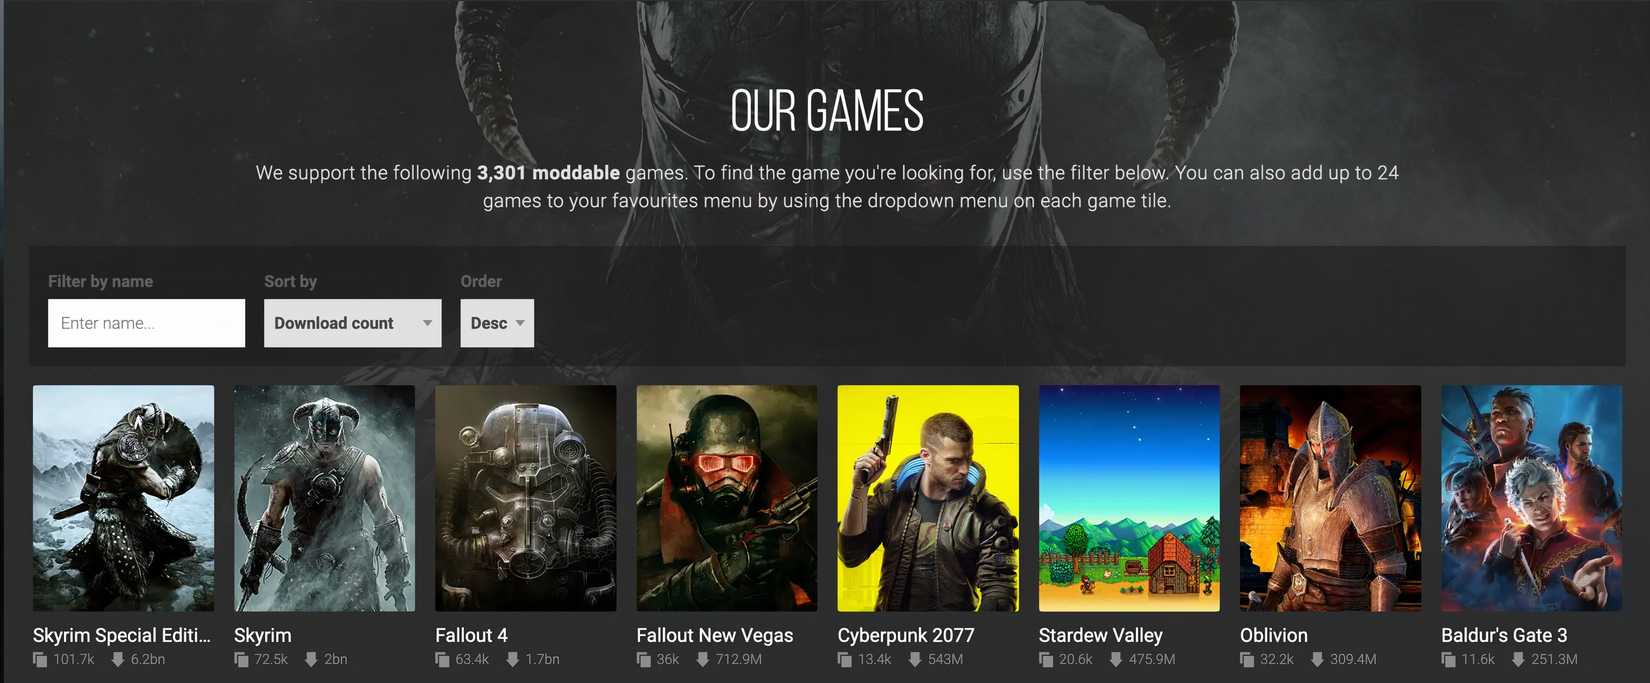The width and height of the screenshot is (1650, 683).
Task: Click the mods icon beside 11.6k for Baldur's Gate 3
Action: (1448, 660)
